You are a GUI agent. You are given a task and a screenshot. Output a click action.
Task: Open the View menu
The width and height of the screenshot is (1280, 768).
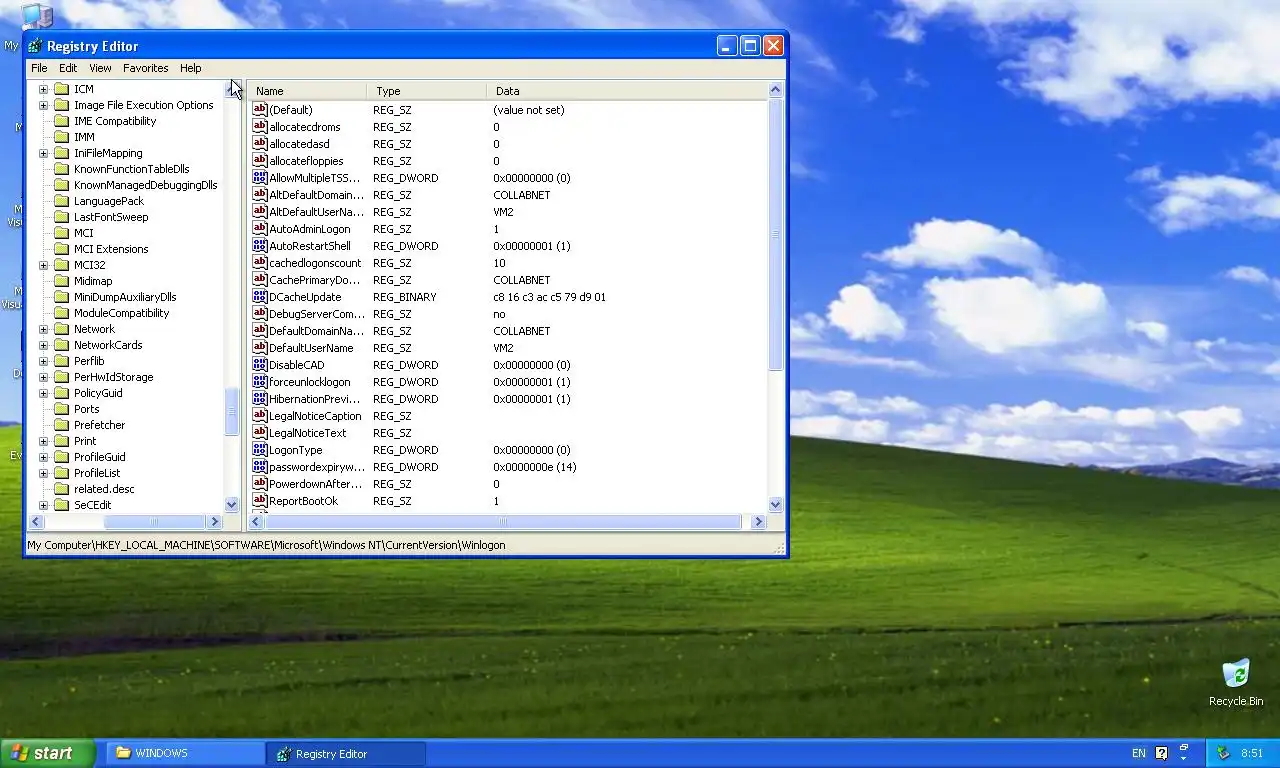pyautogui.click(x=100, y=68)
